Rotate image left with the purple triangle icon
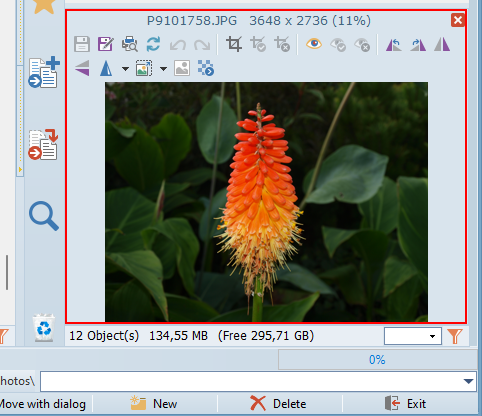The height and width of the screenshot is (416, 482). pos(394,44)
